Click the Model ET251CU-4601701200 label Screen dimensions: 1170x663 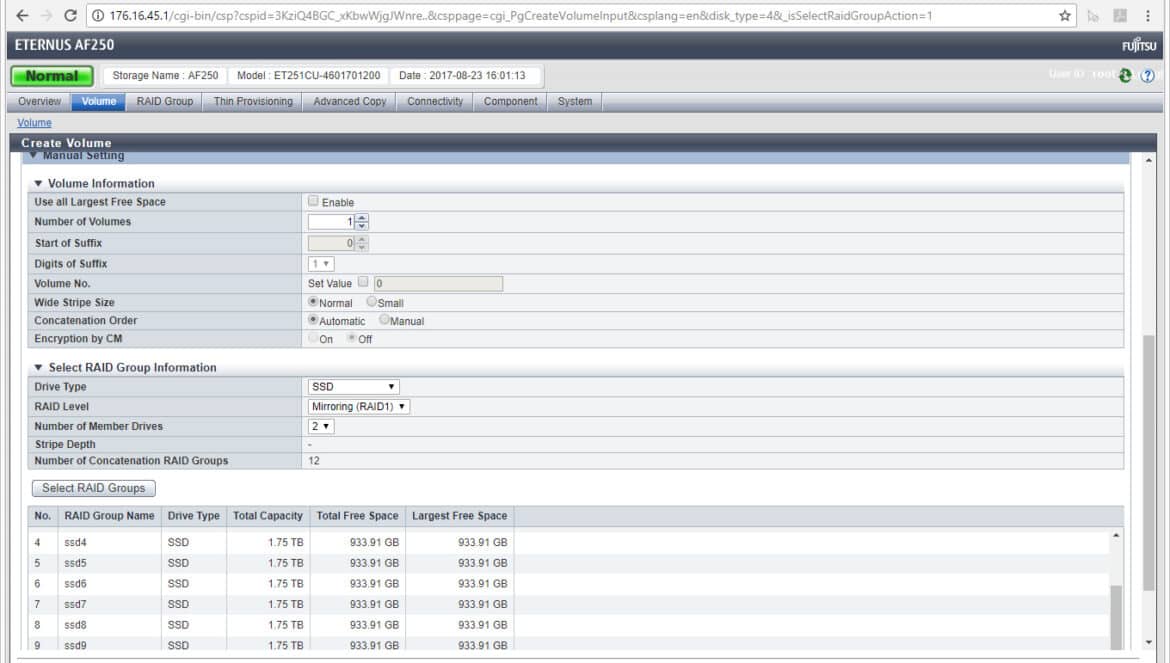point(308,75)
